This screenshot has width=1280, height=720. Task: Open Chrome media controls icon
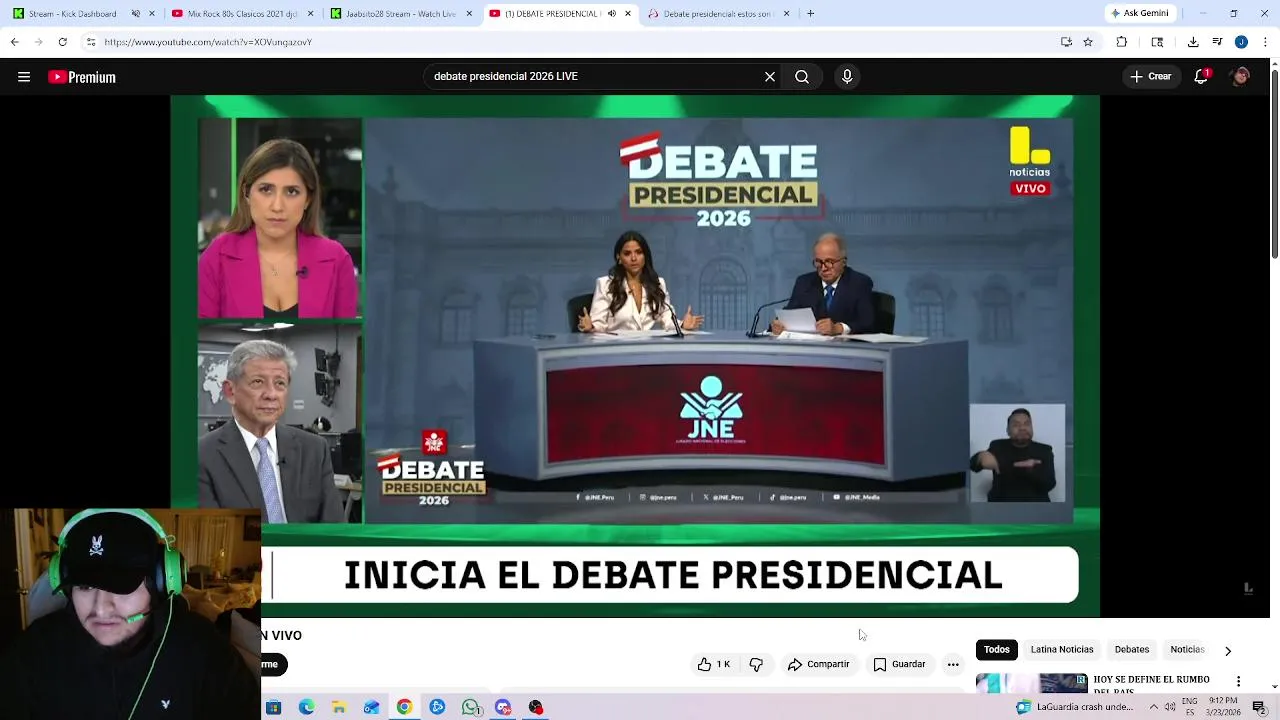[1217, 42]
